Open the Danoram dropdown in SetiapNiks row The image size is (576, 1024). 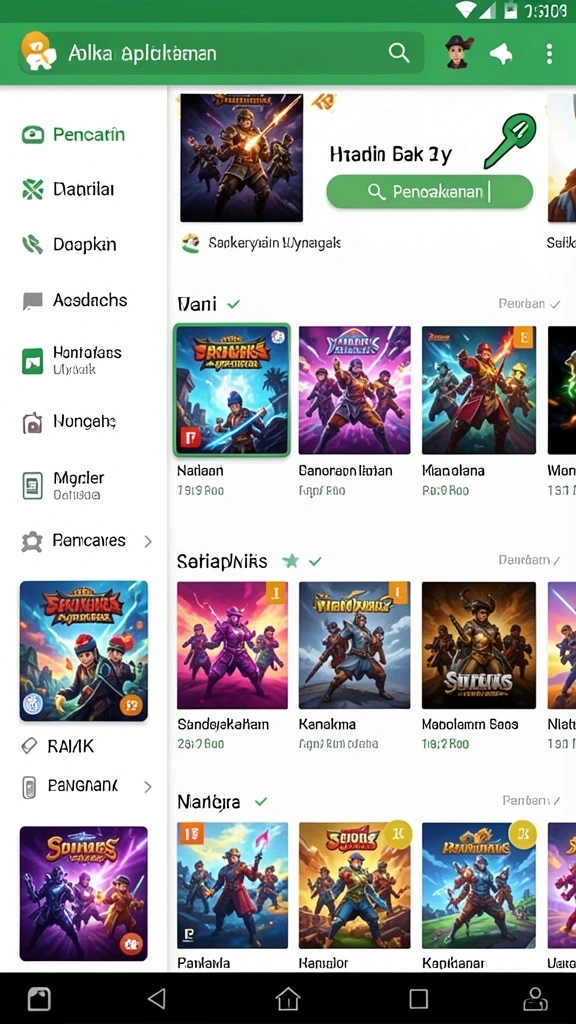[530, 560]
